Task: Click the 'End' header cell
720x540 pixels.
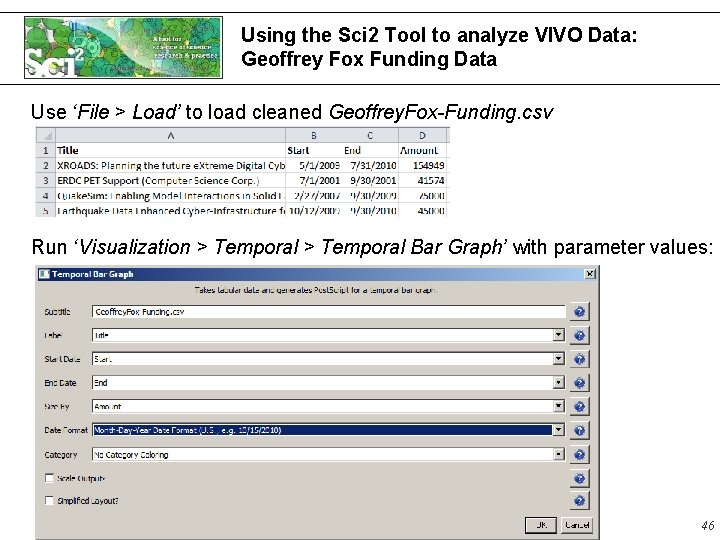Action: (x=370, y=150)
